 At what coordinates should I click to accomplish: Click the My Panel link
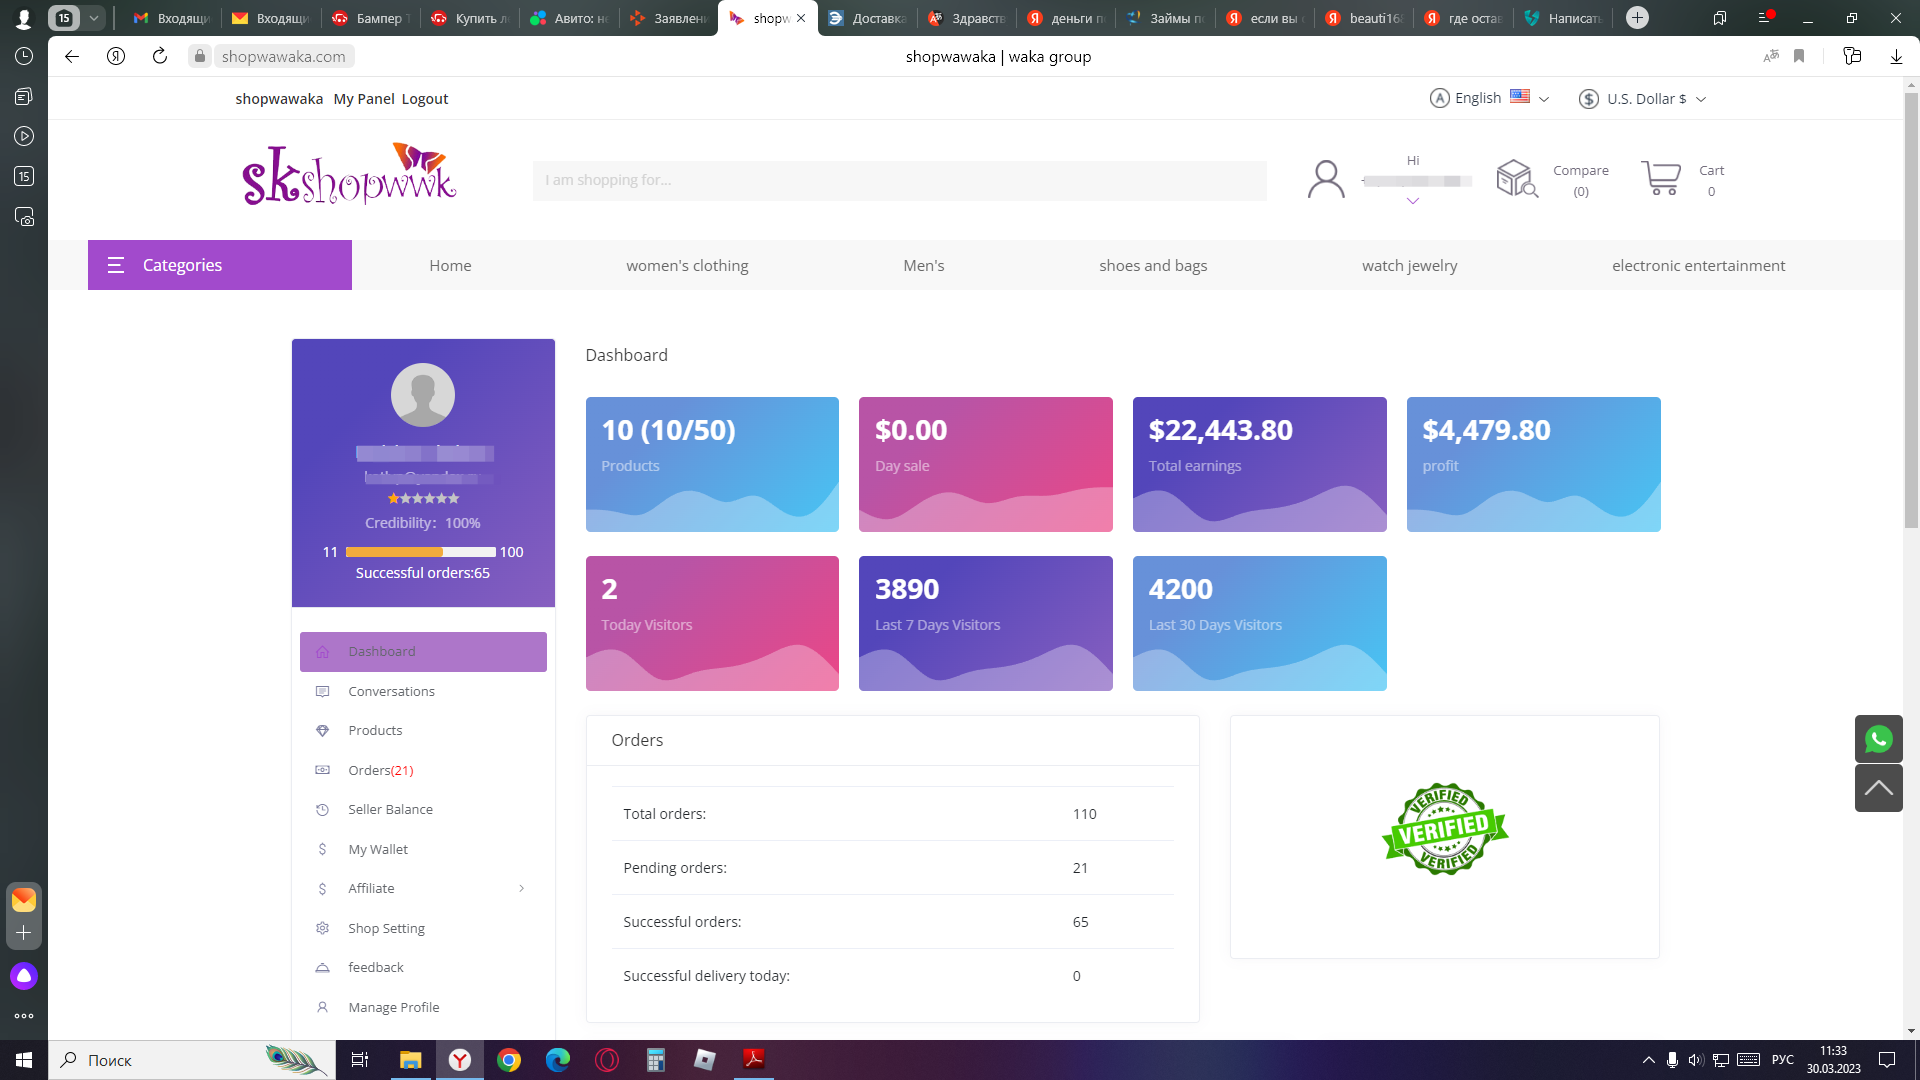point(364,99)
